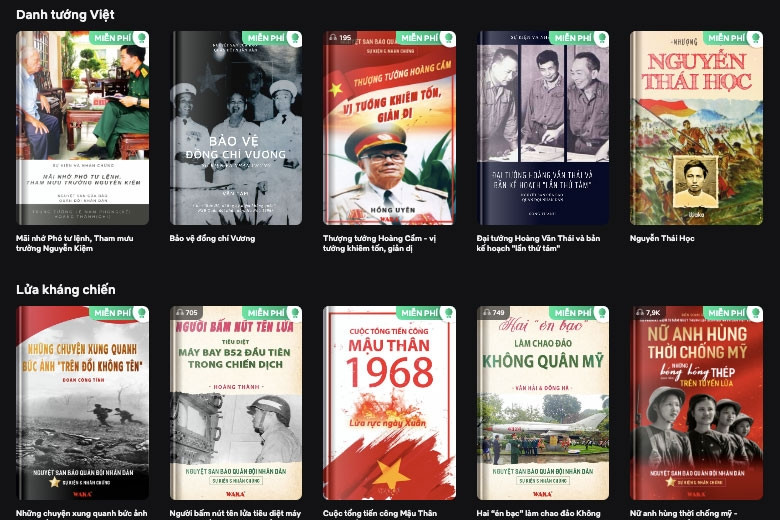Click the 705 listens headphone badge
780x520 pixels.
(186, 313)
